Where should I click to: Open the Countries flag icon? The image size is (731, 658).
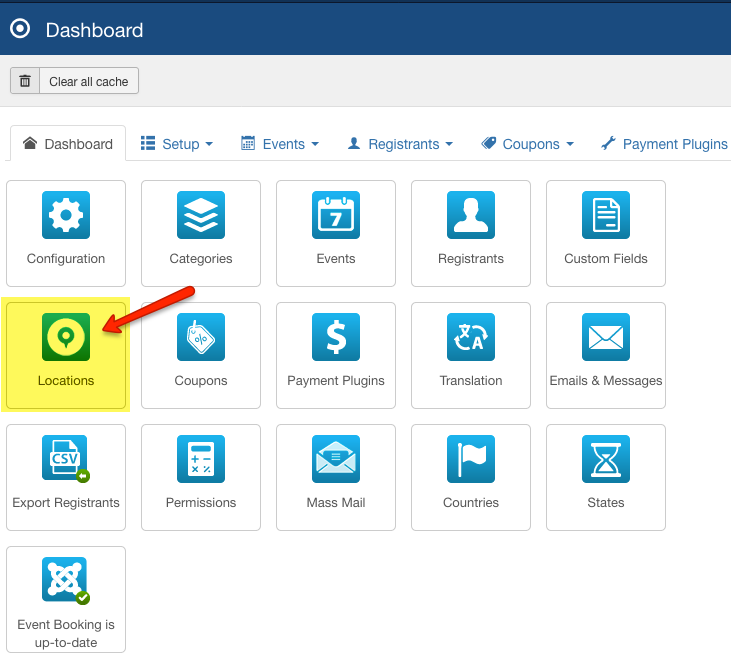pyautogui.click(x=471, y=460)
